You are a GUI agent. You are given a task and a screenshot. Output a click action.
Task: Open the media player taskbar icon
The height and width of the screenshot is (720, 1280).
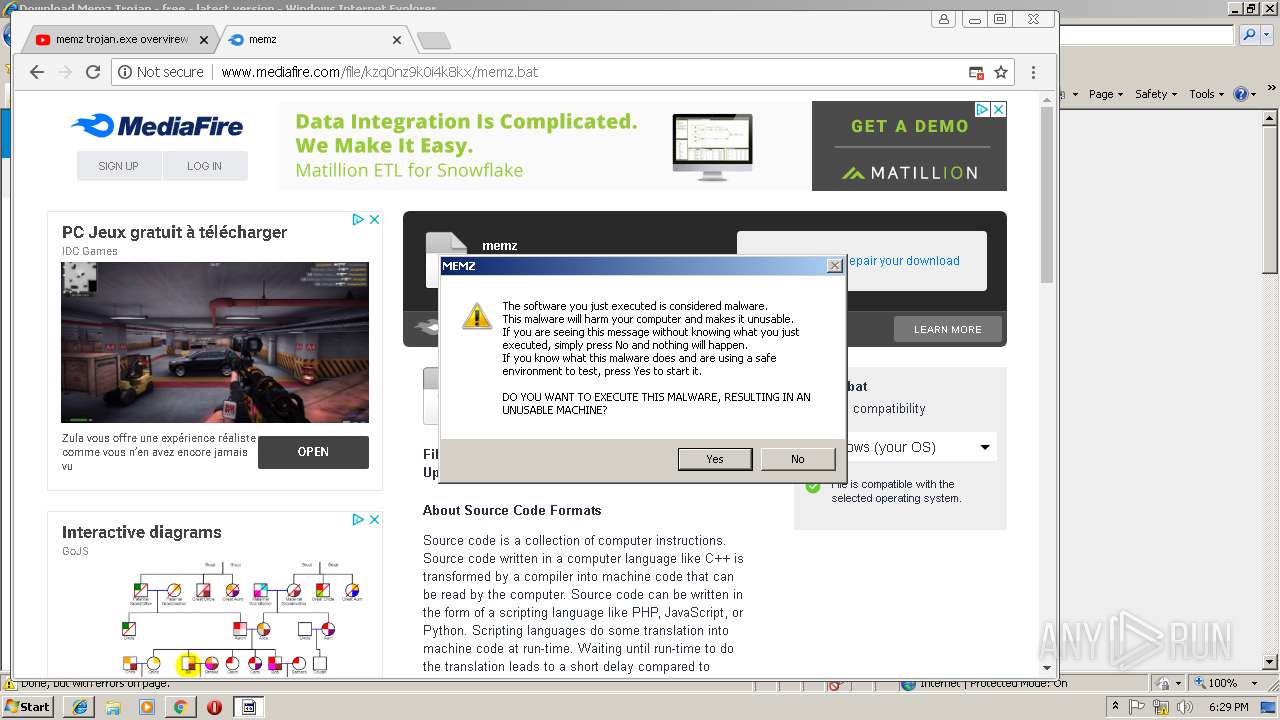point(147,707)
